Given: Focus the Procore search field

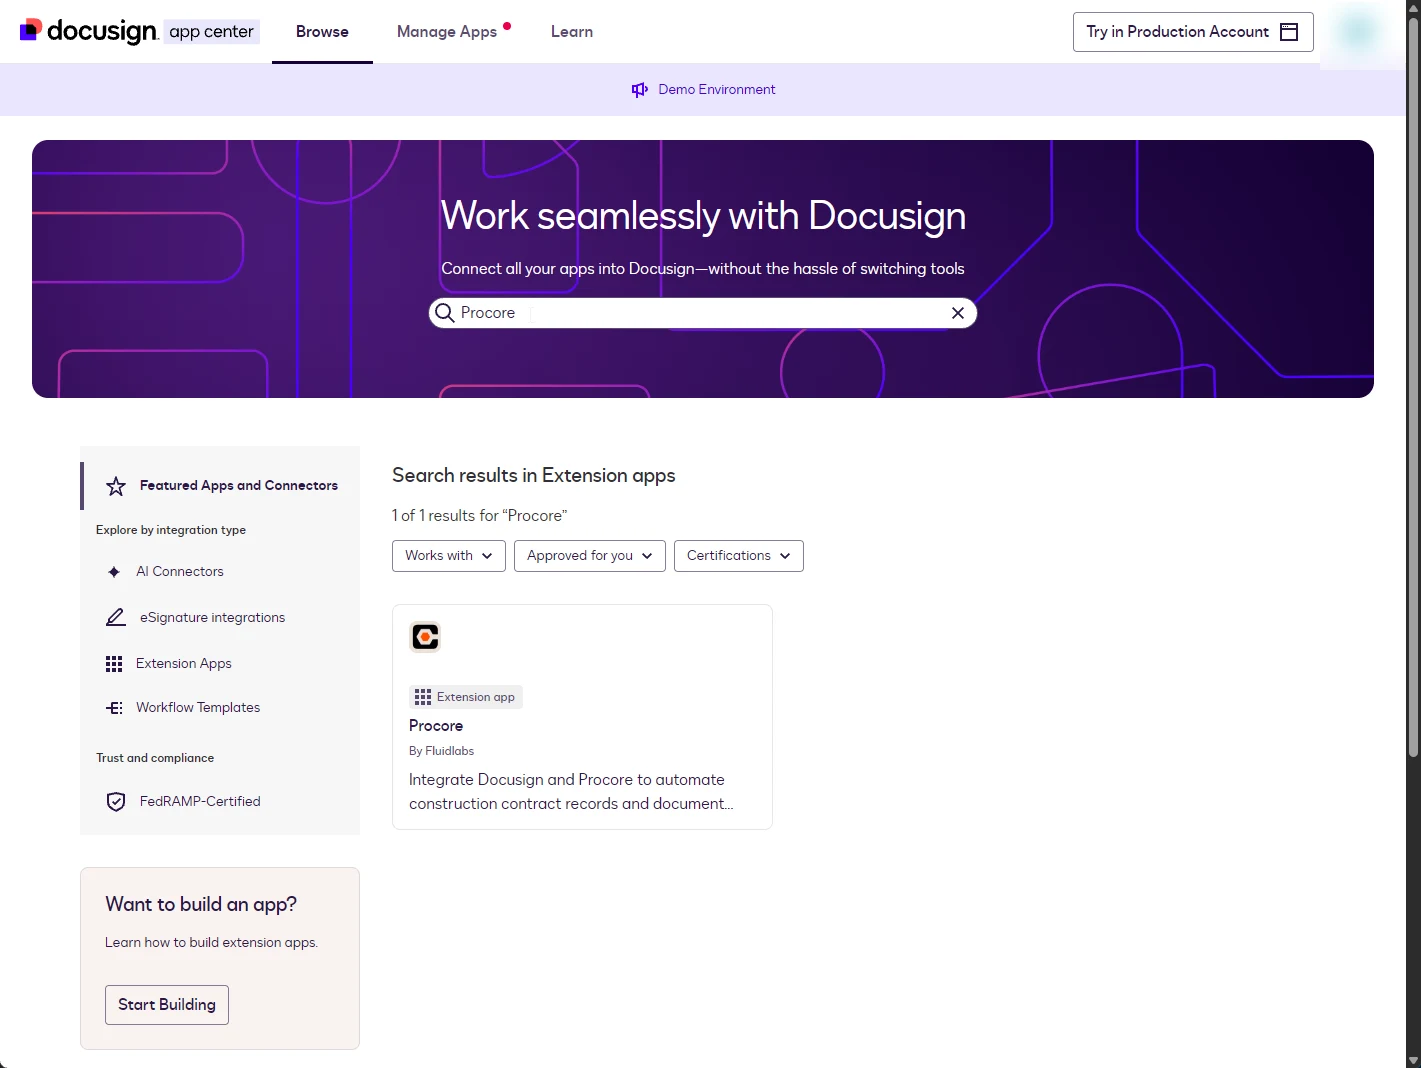Looking at the screenshot, I should [x=703, y=313].
